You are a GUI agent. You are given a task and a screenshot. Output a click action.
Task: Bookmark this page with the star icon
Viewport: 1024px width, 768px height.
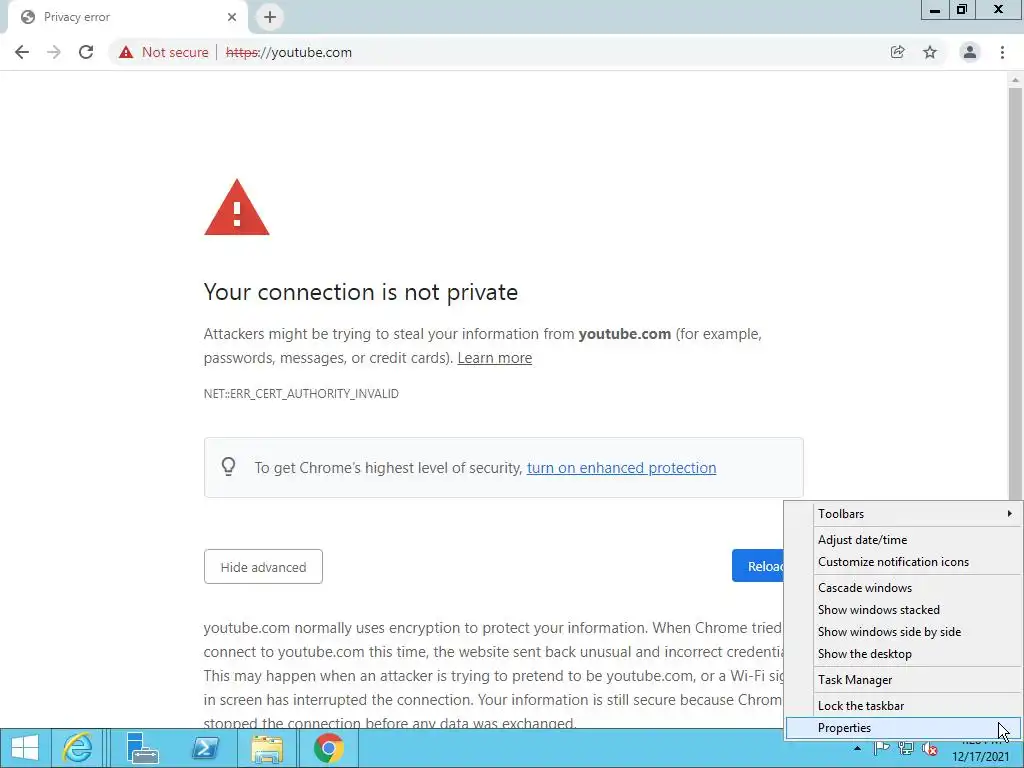pos(930,52)
